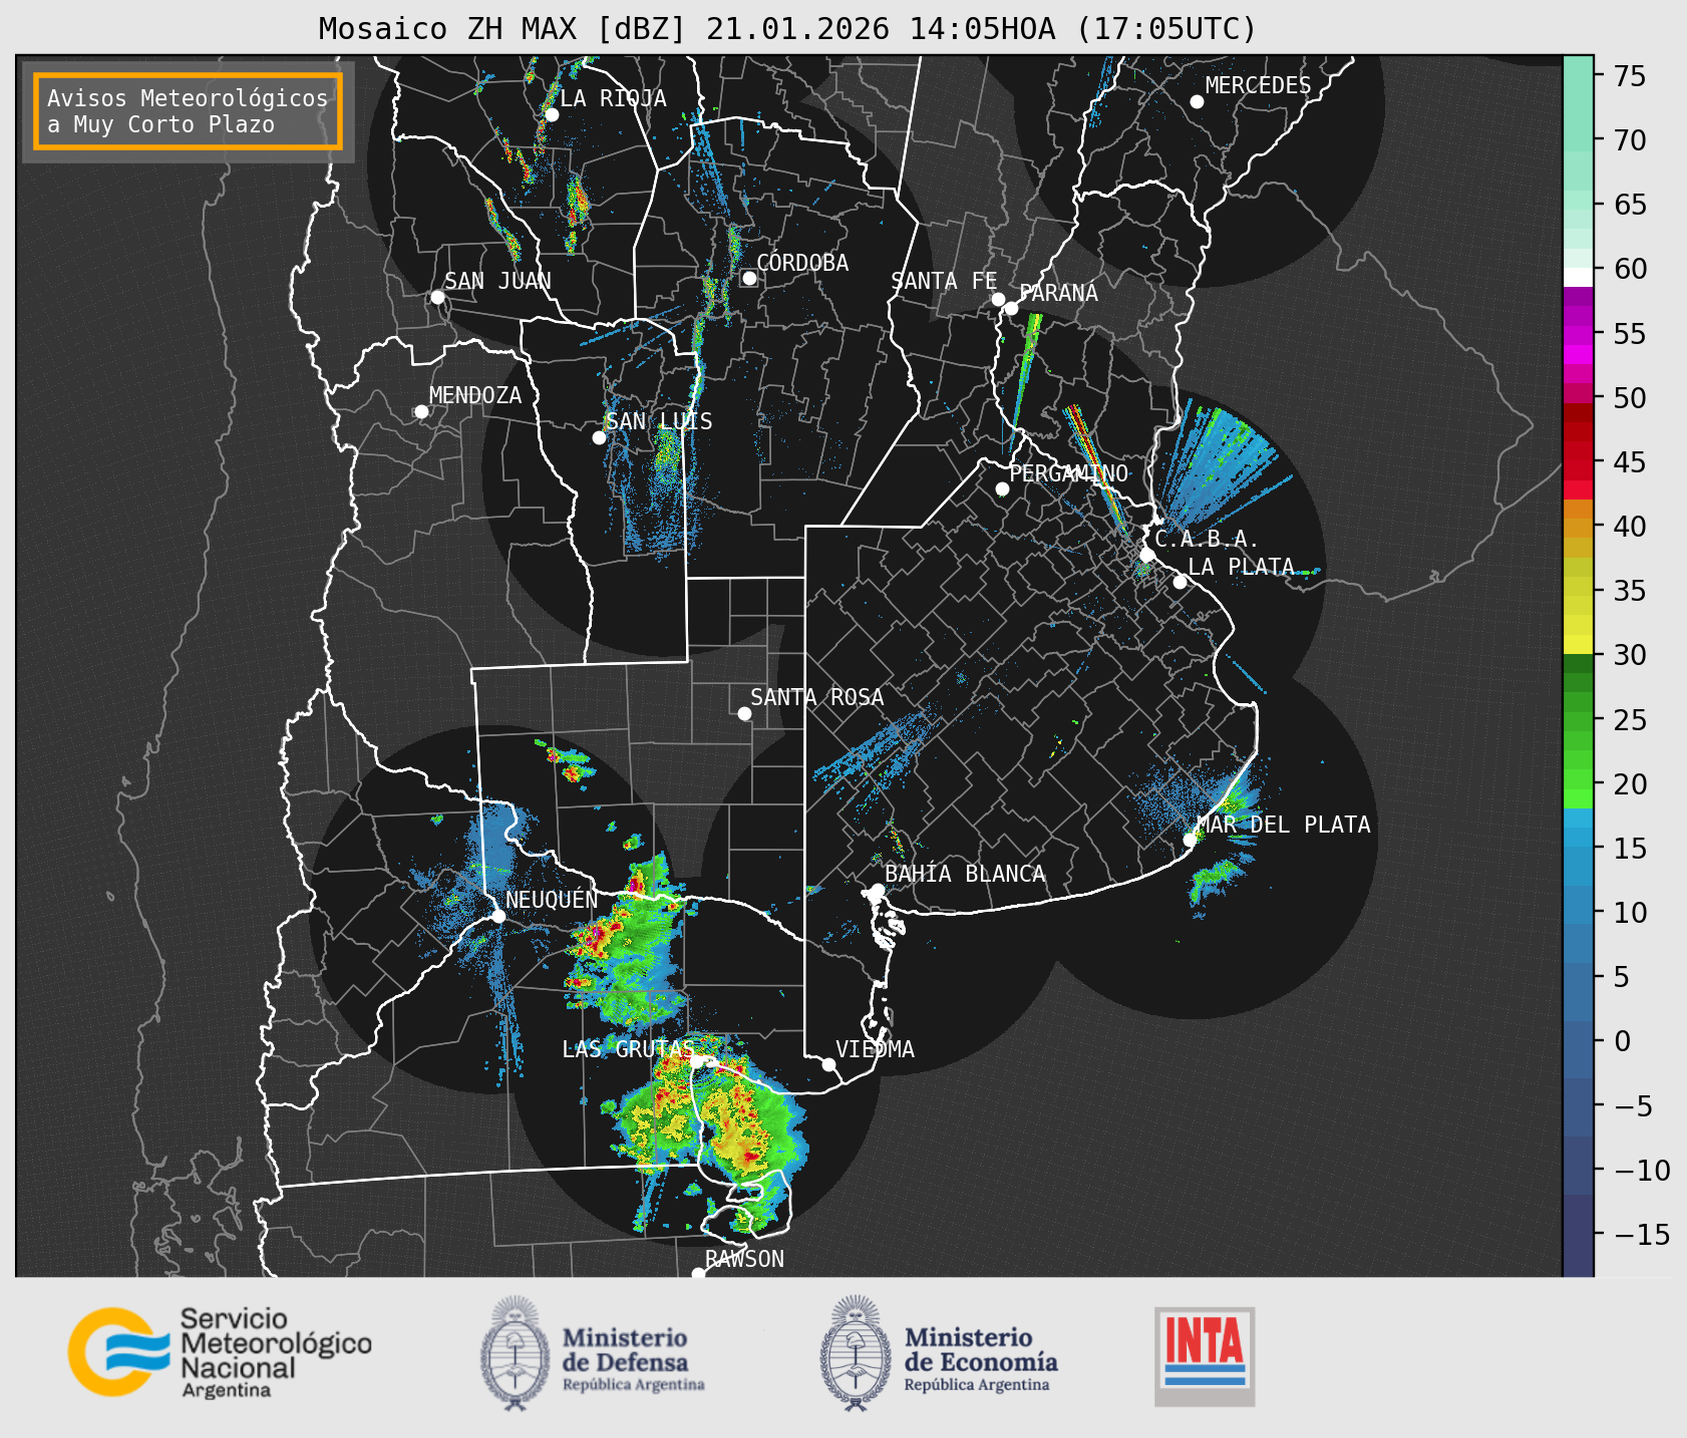
Task: Select the Viedma city marker dot
Action: pos(828,1064)
